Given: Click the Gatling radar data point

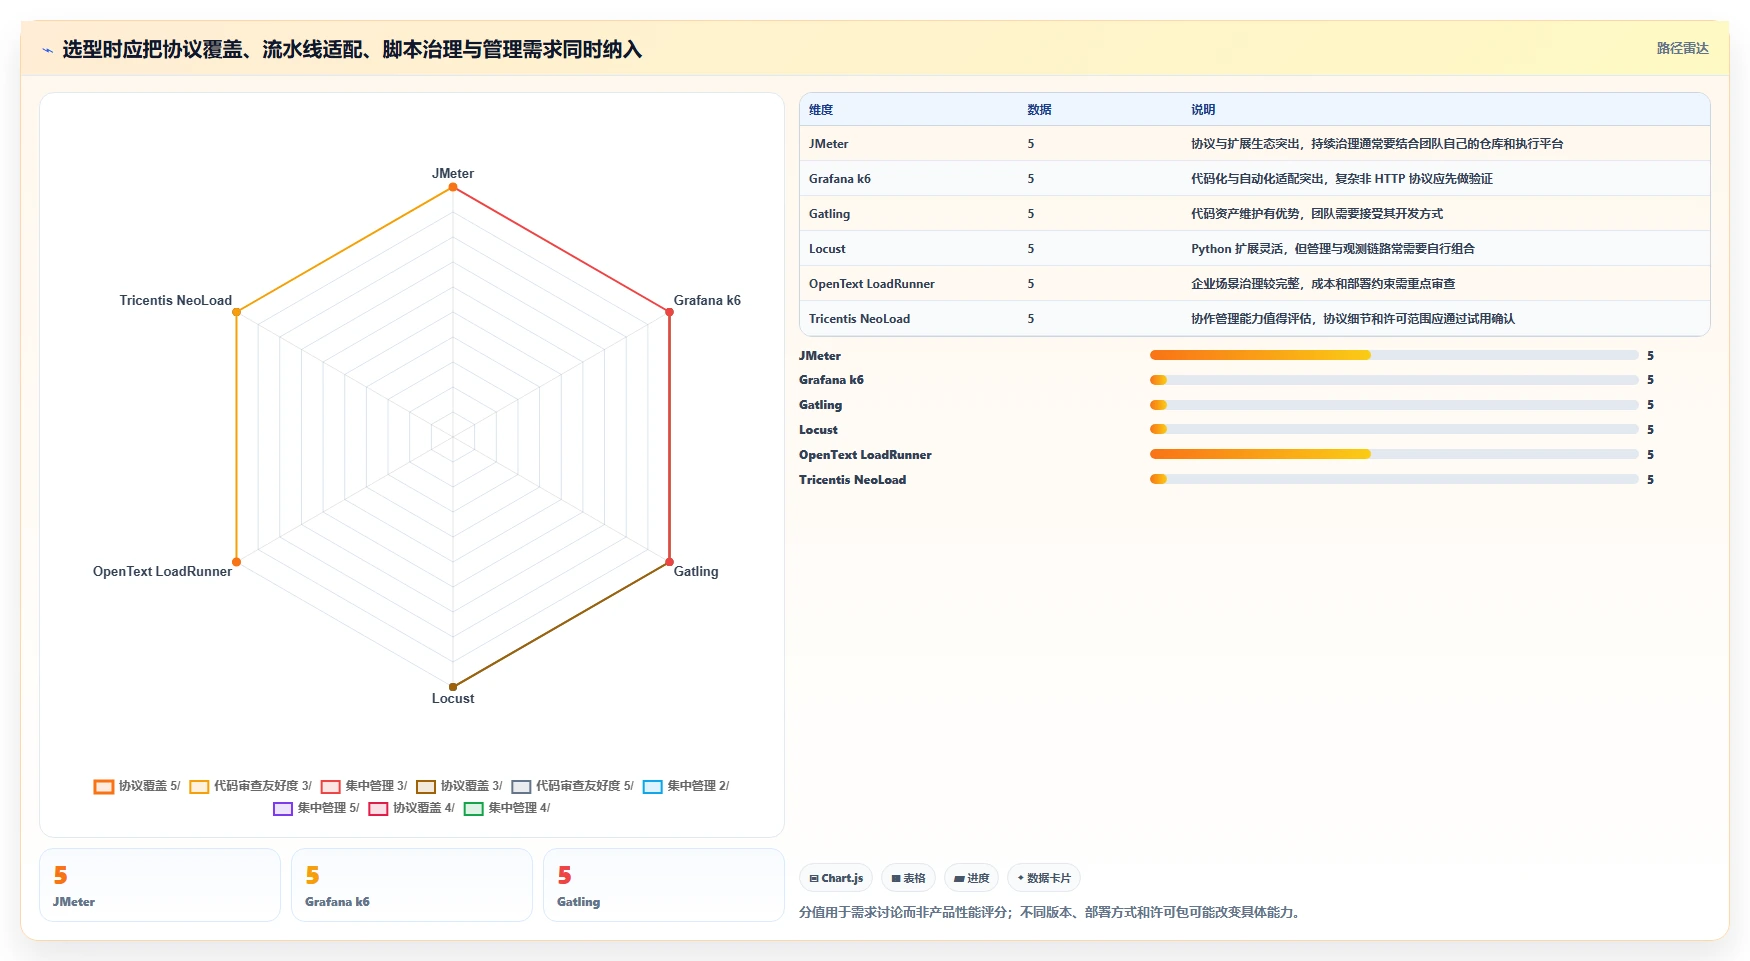Looking at the screenshot, I should [x=670, y=562].
